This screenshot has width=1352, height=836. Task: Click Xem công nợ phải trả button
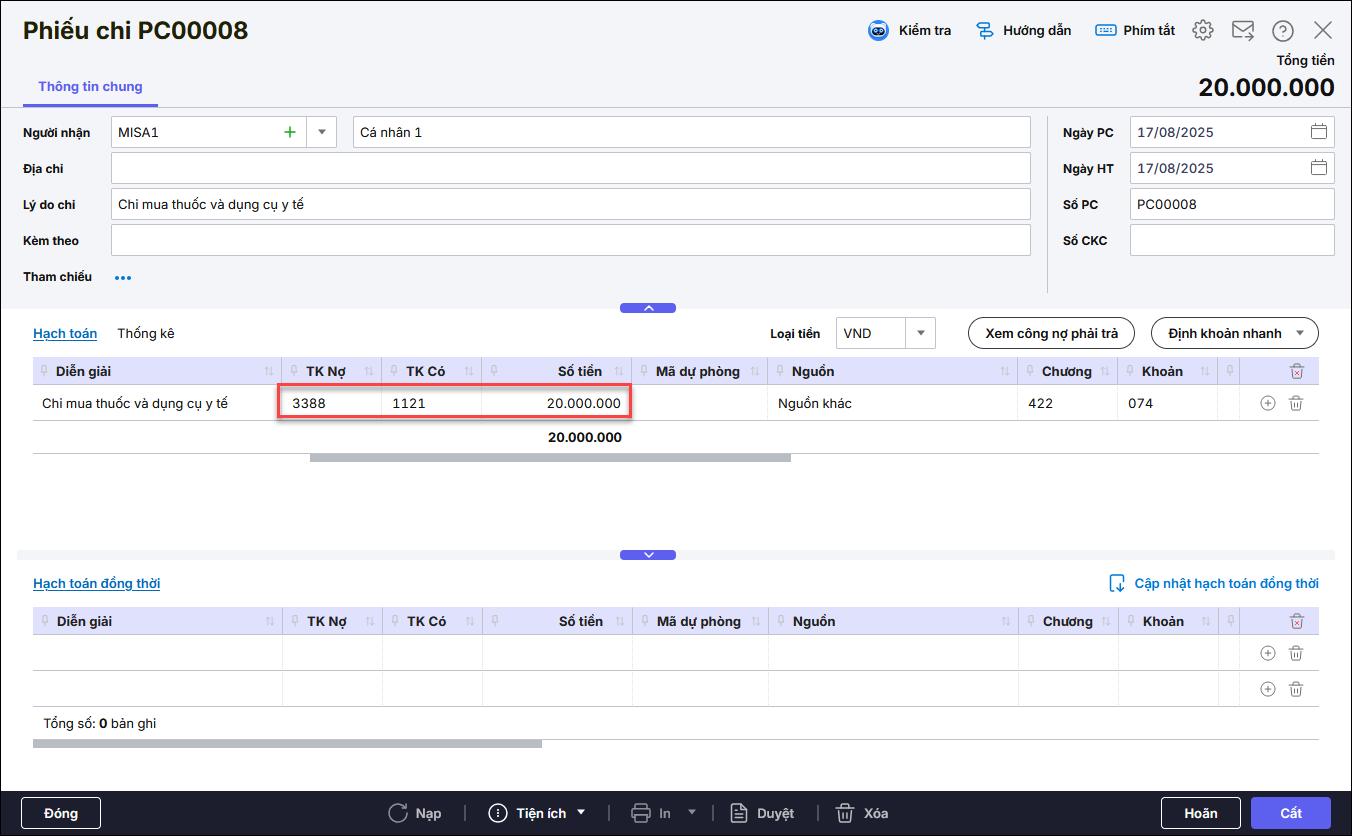(1051, 334)
